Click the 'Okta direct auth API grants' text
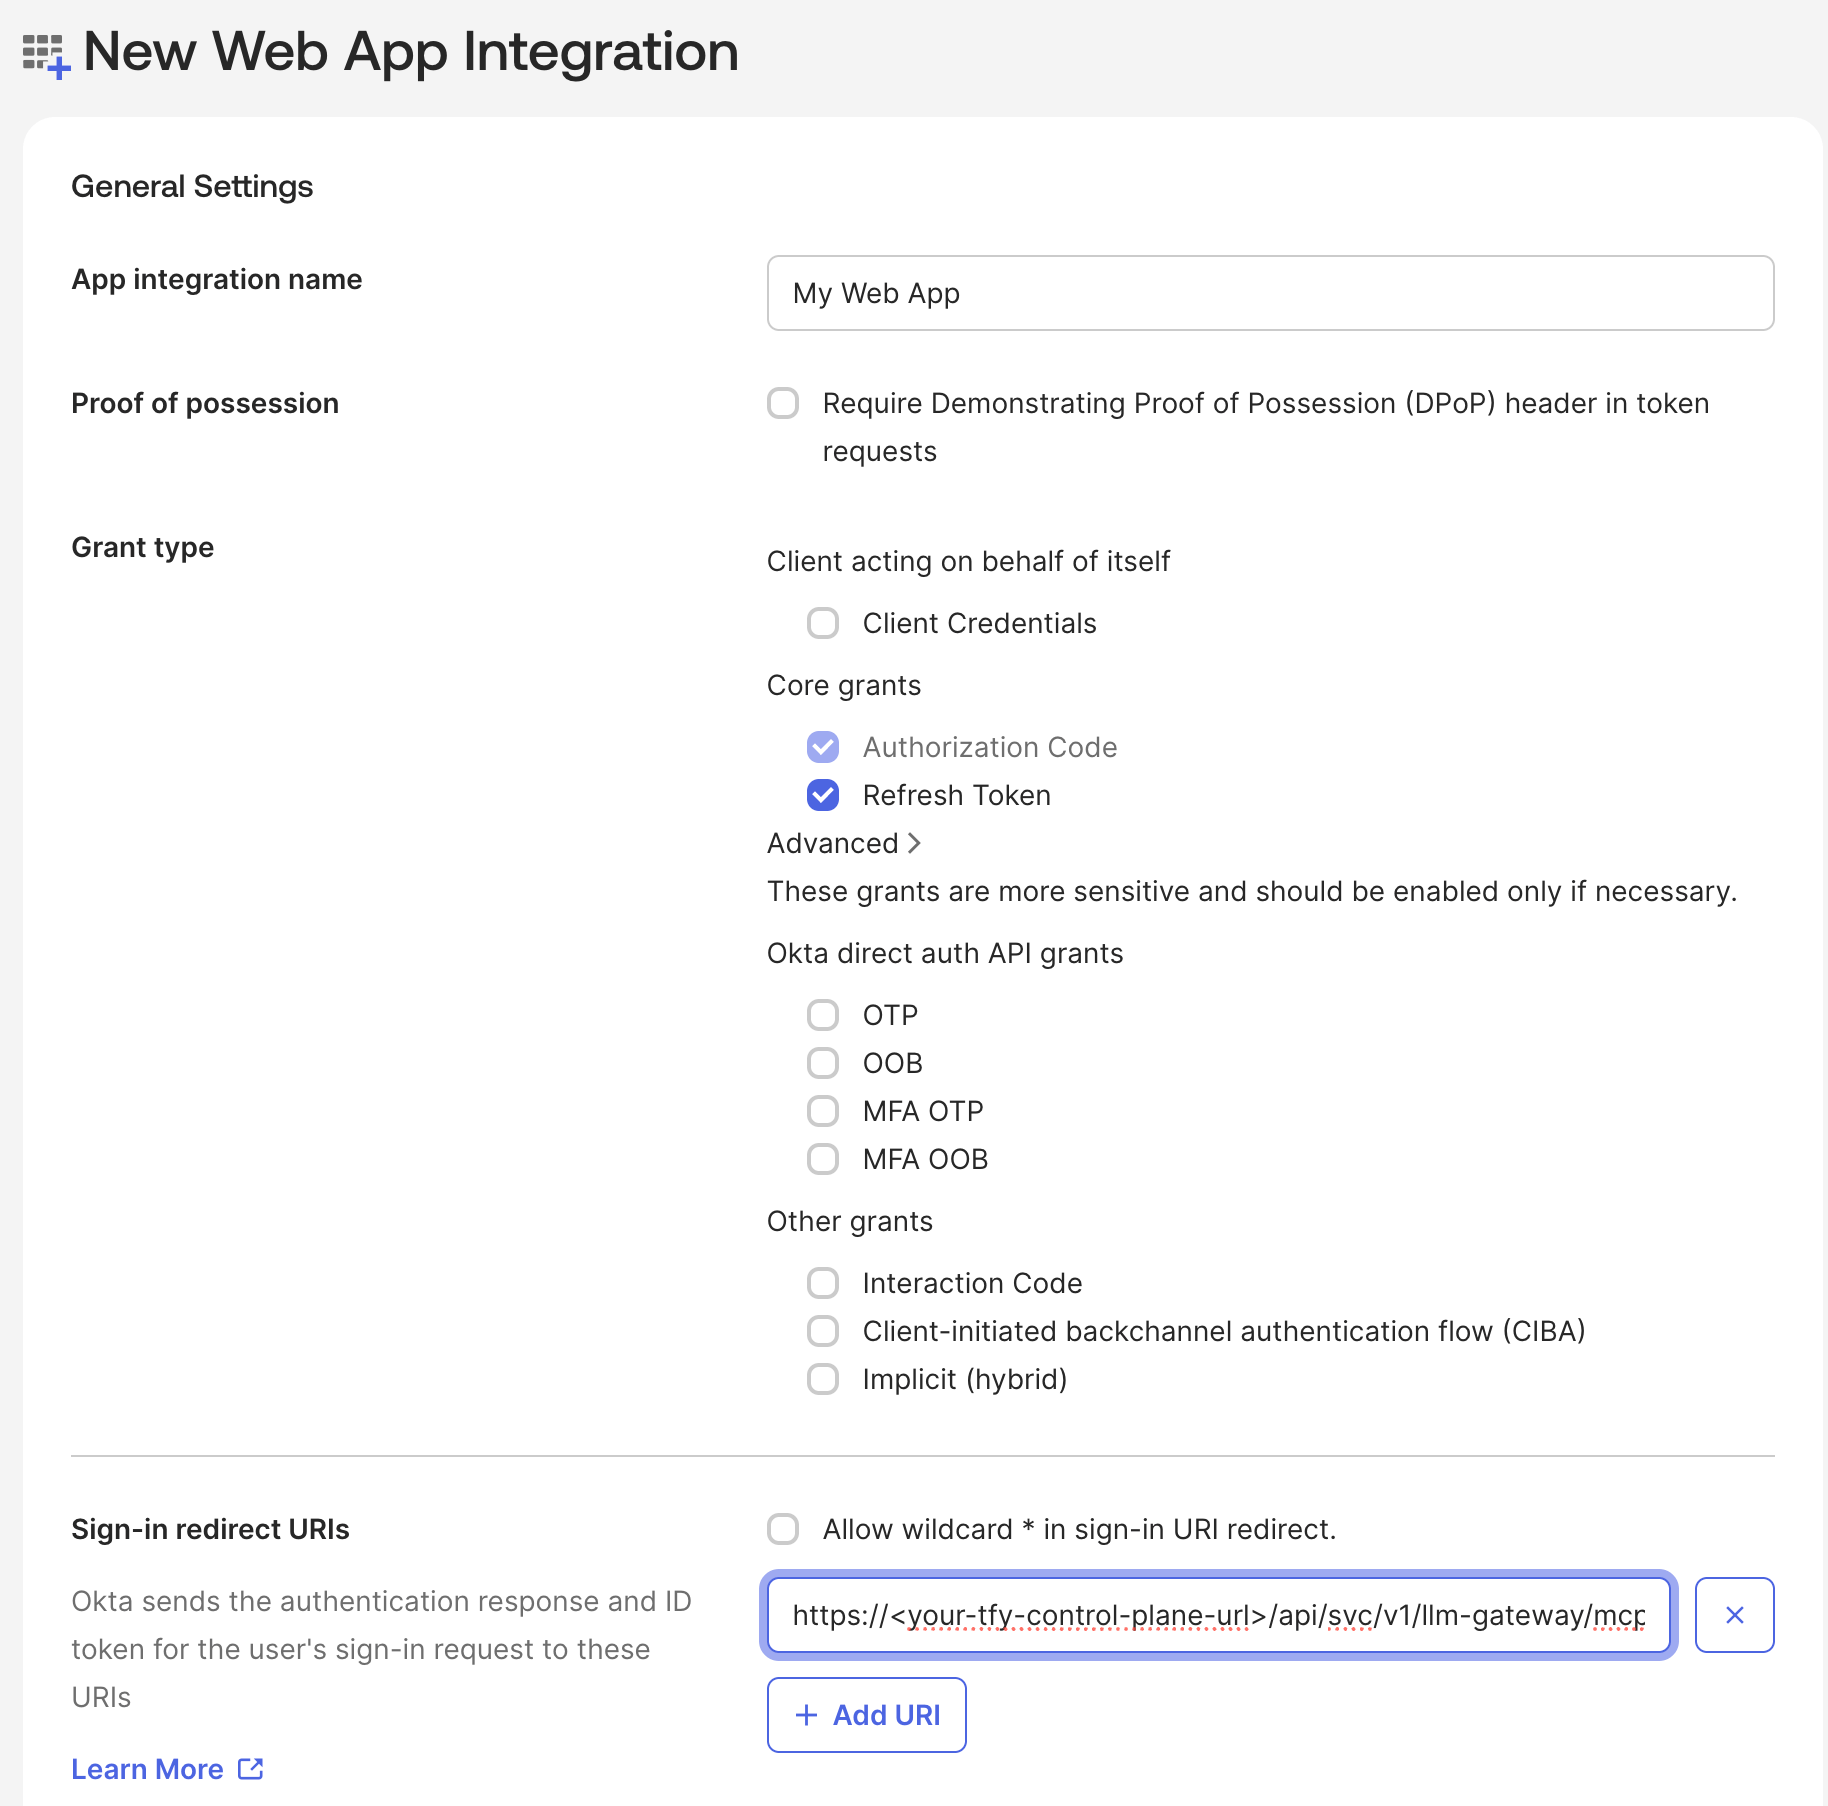1828x1806 pixels. (945, 953)
